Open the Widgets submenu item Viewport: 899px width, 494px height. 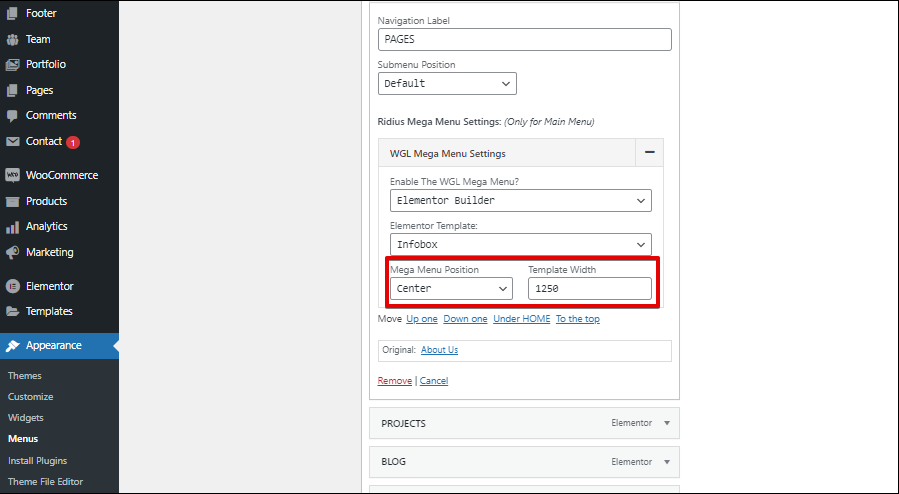click(26, 418)
